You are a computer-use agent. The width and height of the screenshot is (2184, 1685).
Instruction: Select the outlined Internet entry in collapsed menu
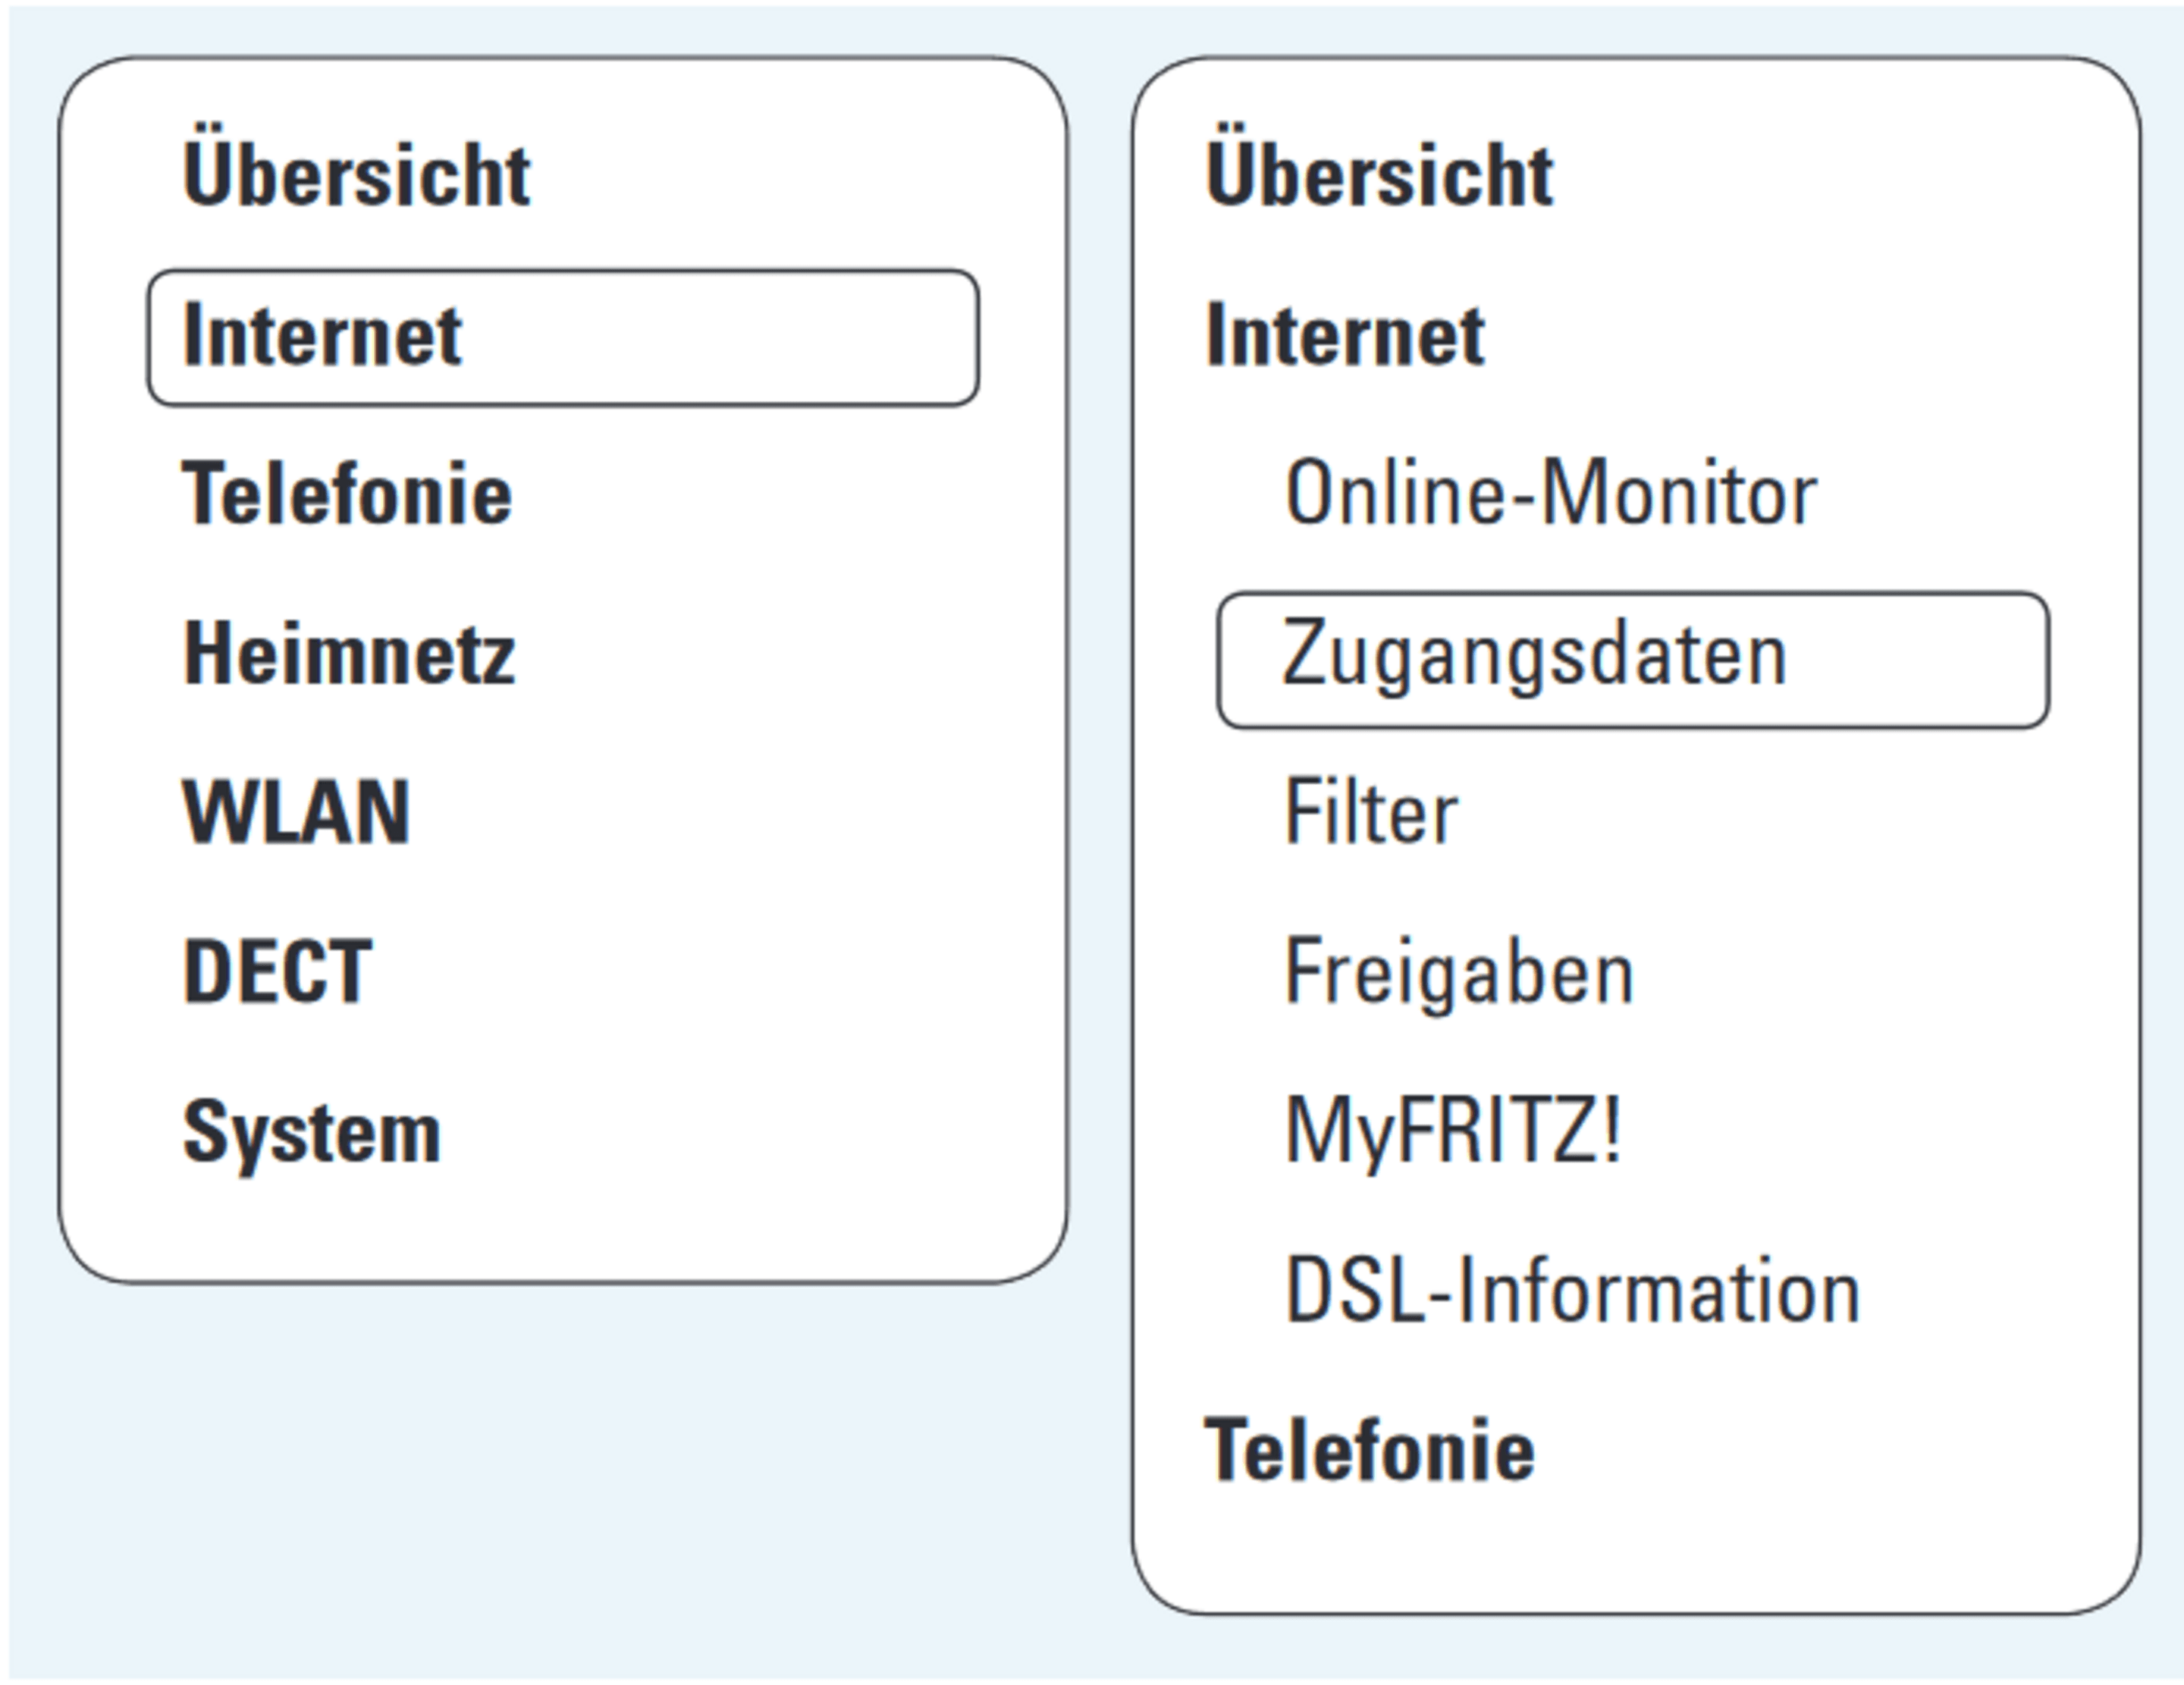562,337
